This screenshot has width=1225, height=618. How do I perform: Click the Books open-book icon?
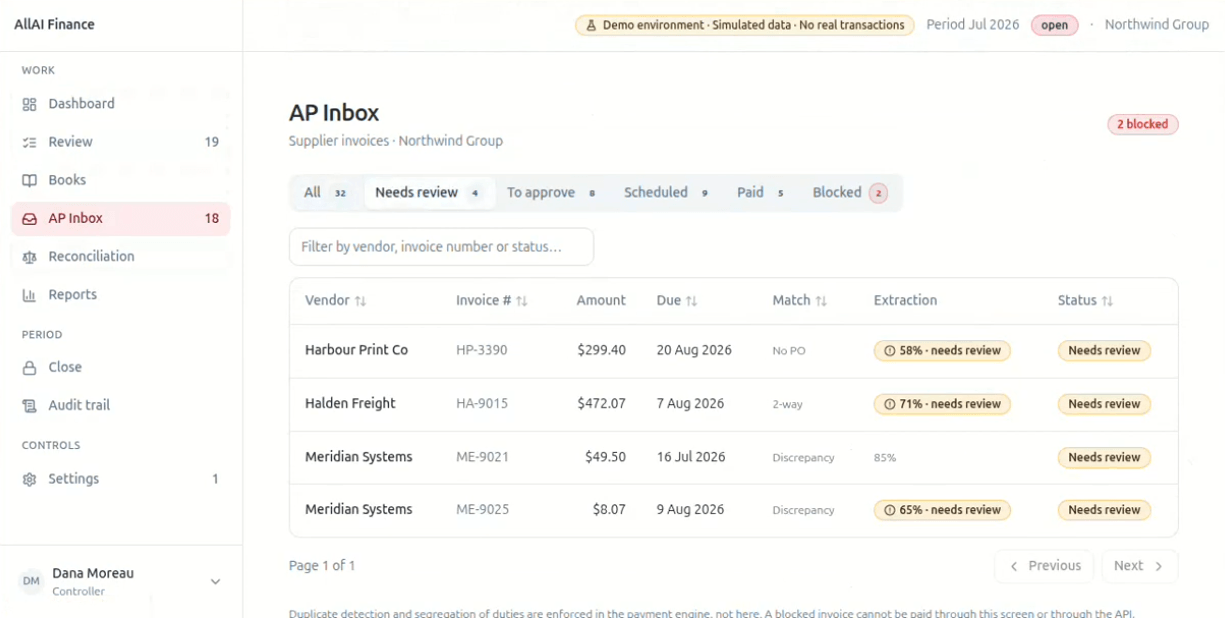30,180
